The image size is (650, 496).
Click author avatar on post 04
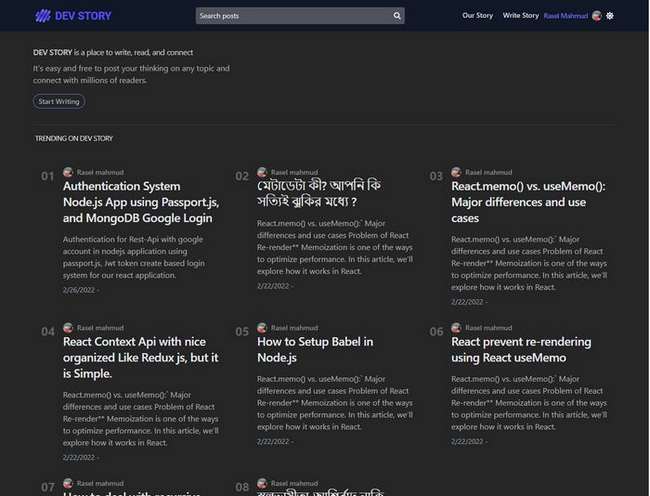click(x=68, y=328)
